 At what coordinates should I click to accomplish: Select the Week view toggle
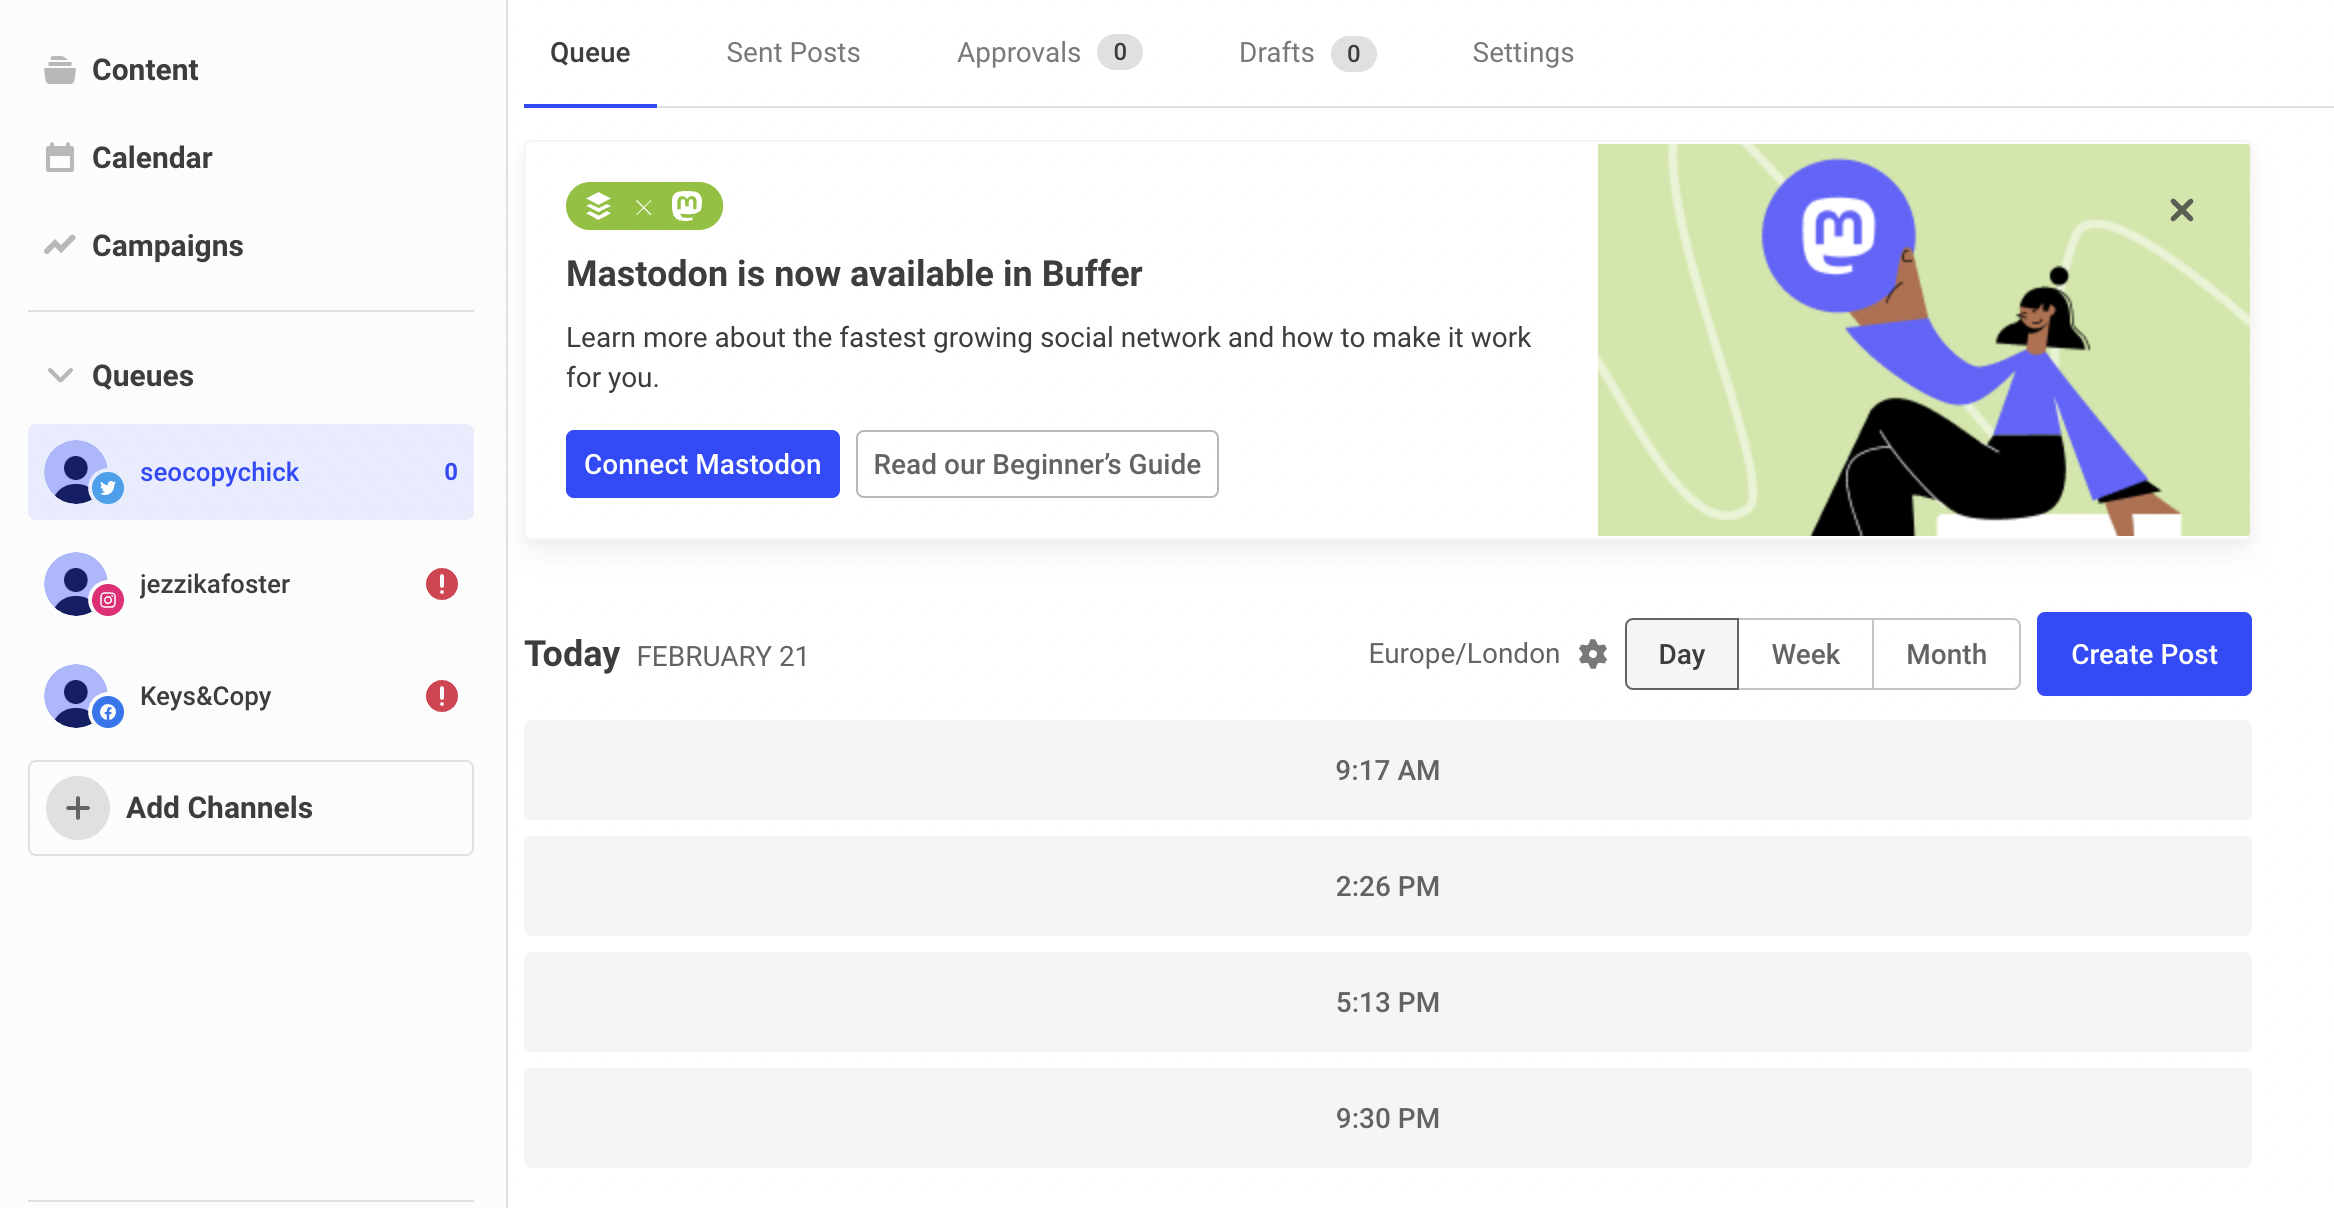coord(1804,653)
